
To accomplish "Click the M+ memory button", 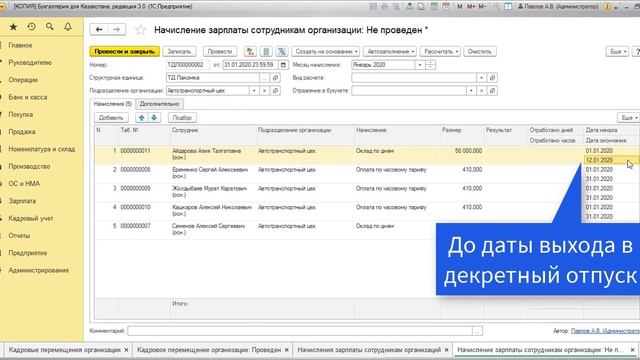I will tap(471, 7).
